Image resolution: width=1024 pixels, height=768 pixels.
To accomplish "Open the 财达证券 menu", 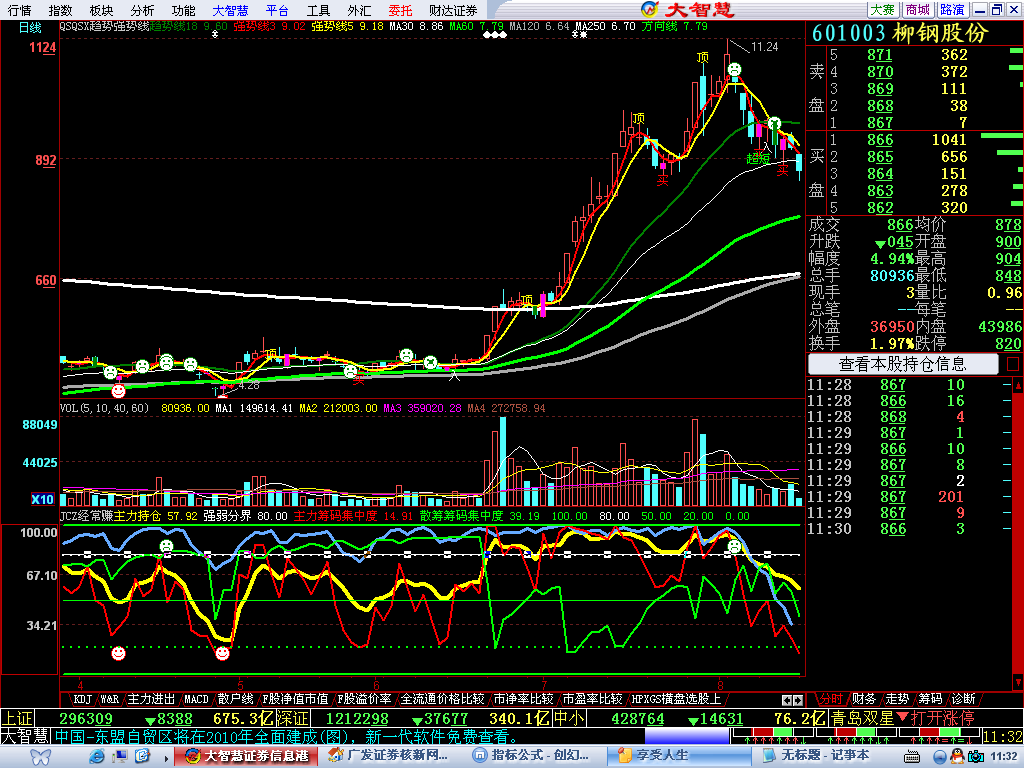I will (x=453, y=10).
